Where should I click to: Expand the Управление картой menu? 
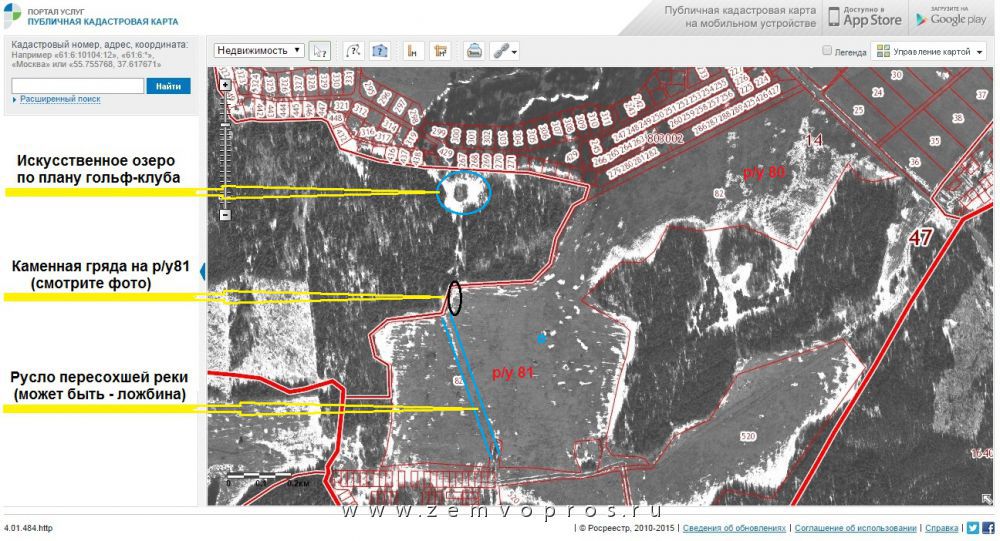pos(930,52)
